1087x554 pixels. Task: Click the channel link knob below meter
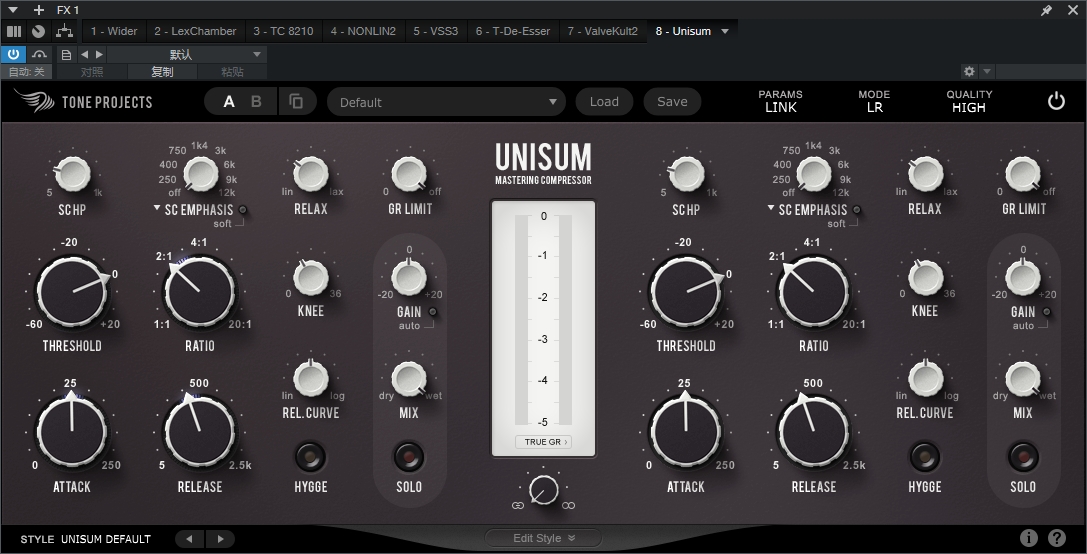544,490
